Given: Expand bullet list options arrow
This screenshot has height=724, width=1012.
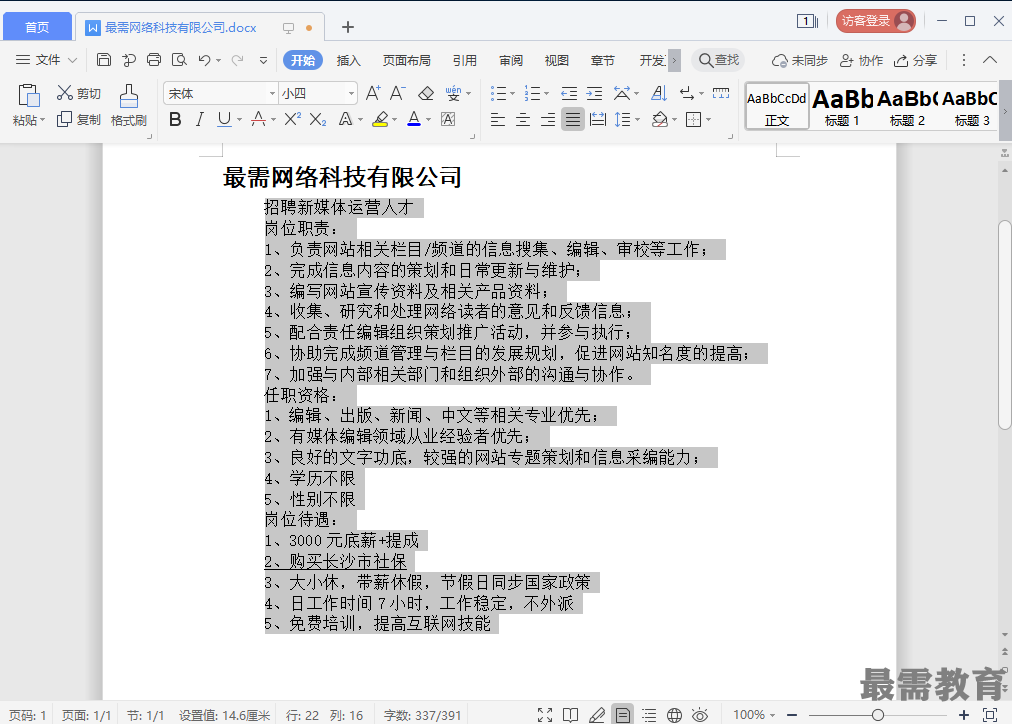Looking at the screenshot, I should coord(512,94).
